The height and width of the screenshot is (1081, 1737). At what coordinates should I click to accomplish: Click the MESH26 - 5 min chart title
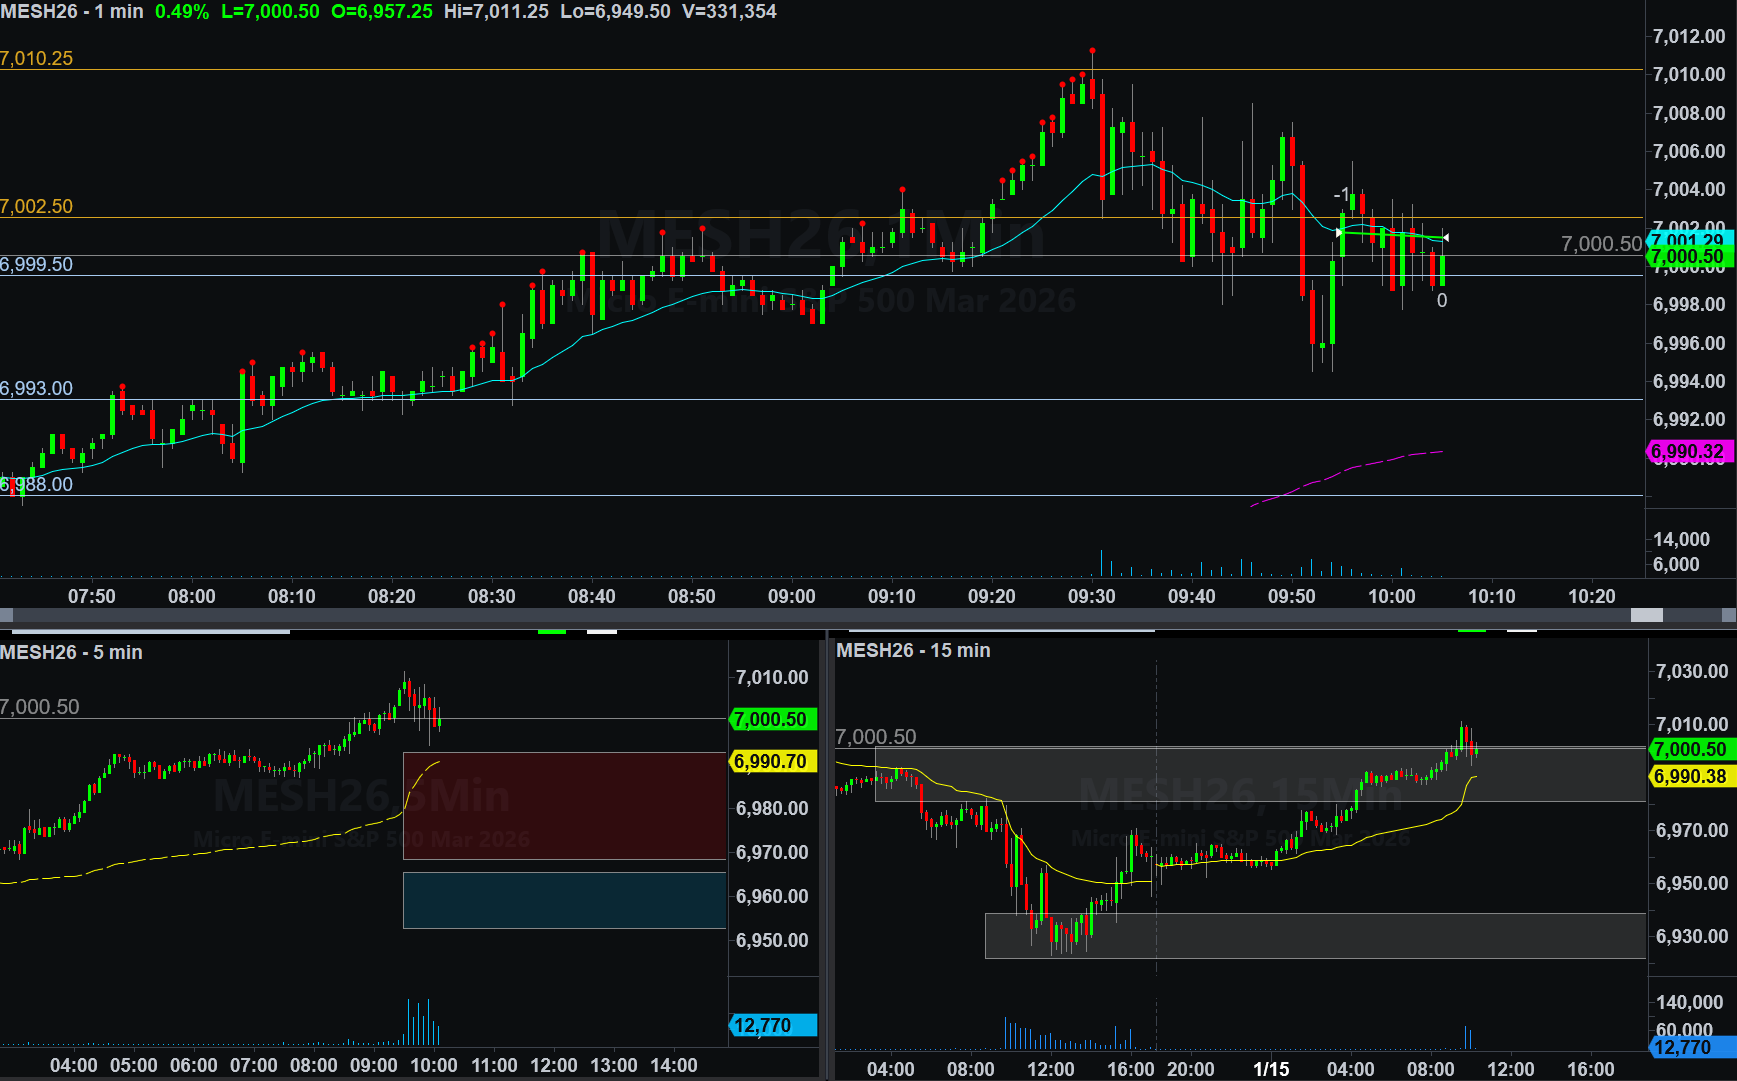(x=71, y=652)
